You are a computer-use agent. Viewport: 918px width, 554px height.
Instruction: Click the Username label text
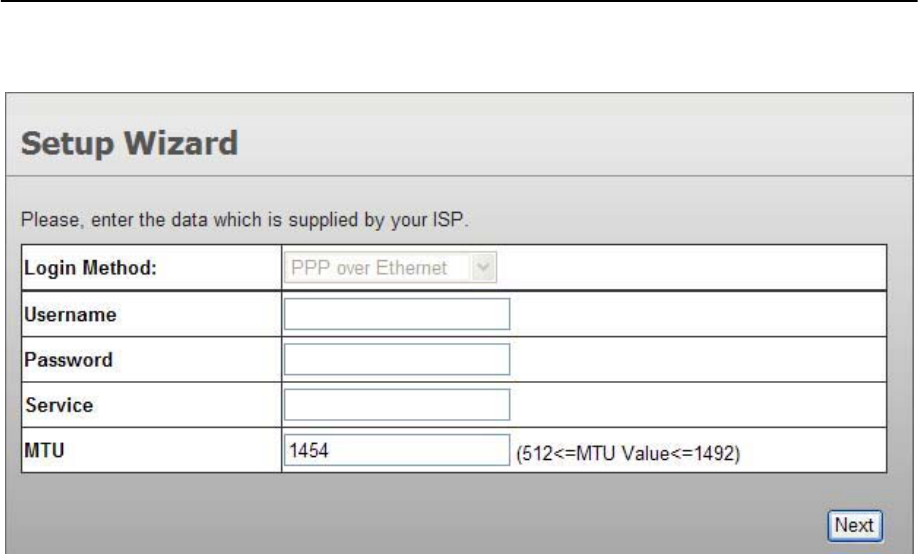[64, 314]
